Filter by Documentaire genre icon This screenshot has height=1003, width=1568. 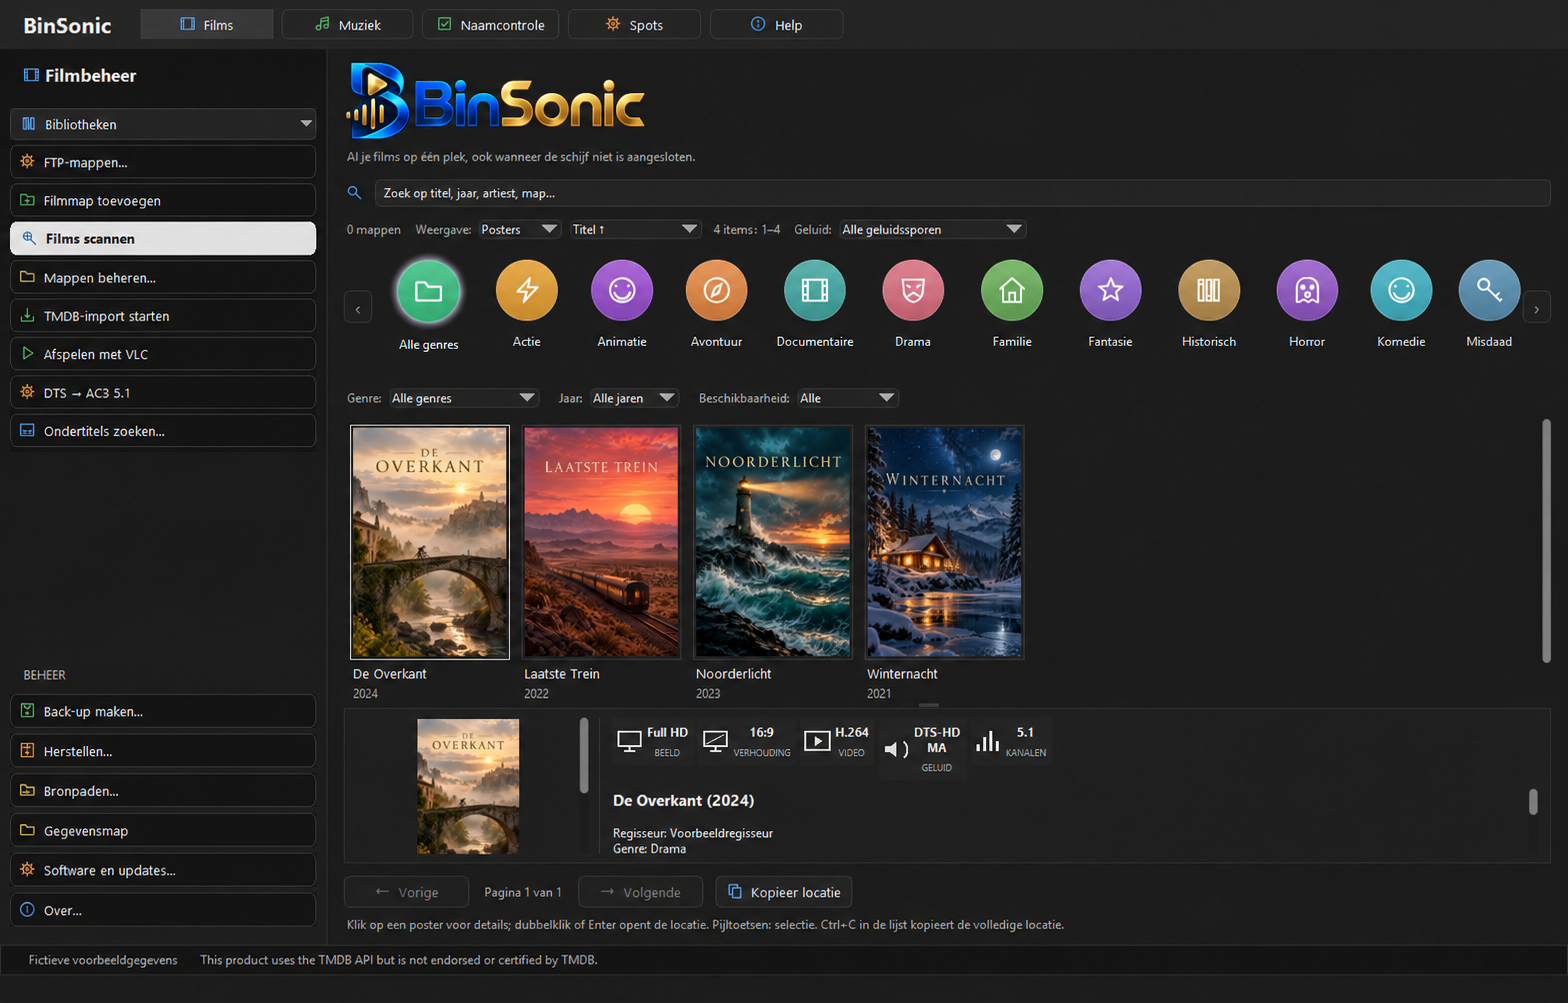(x=815, y=291)
